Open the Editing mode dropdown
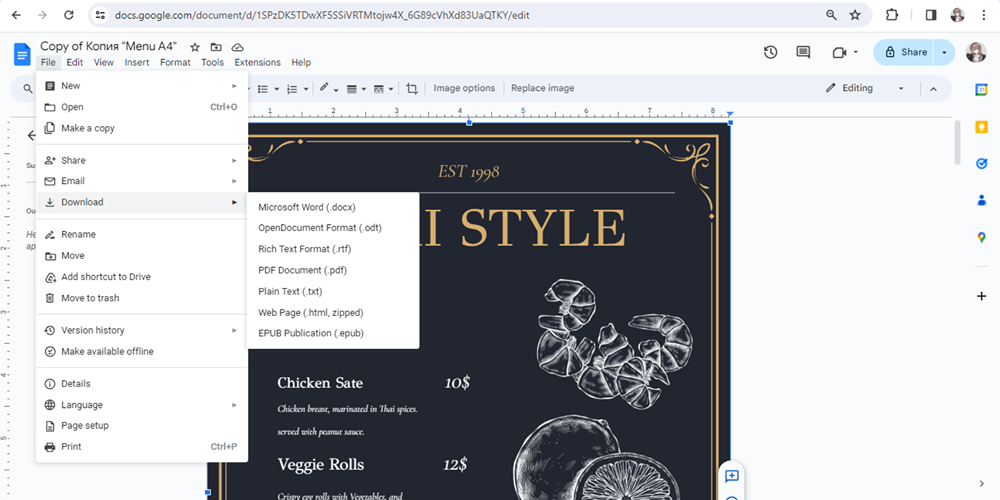This screenshot has width=1000, height=500. pos(901,89)
